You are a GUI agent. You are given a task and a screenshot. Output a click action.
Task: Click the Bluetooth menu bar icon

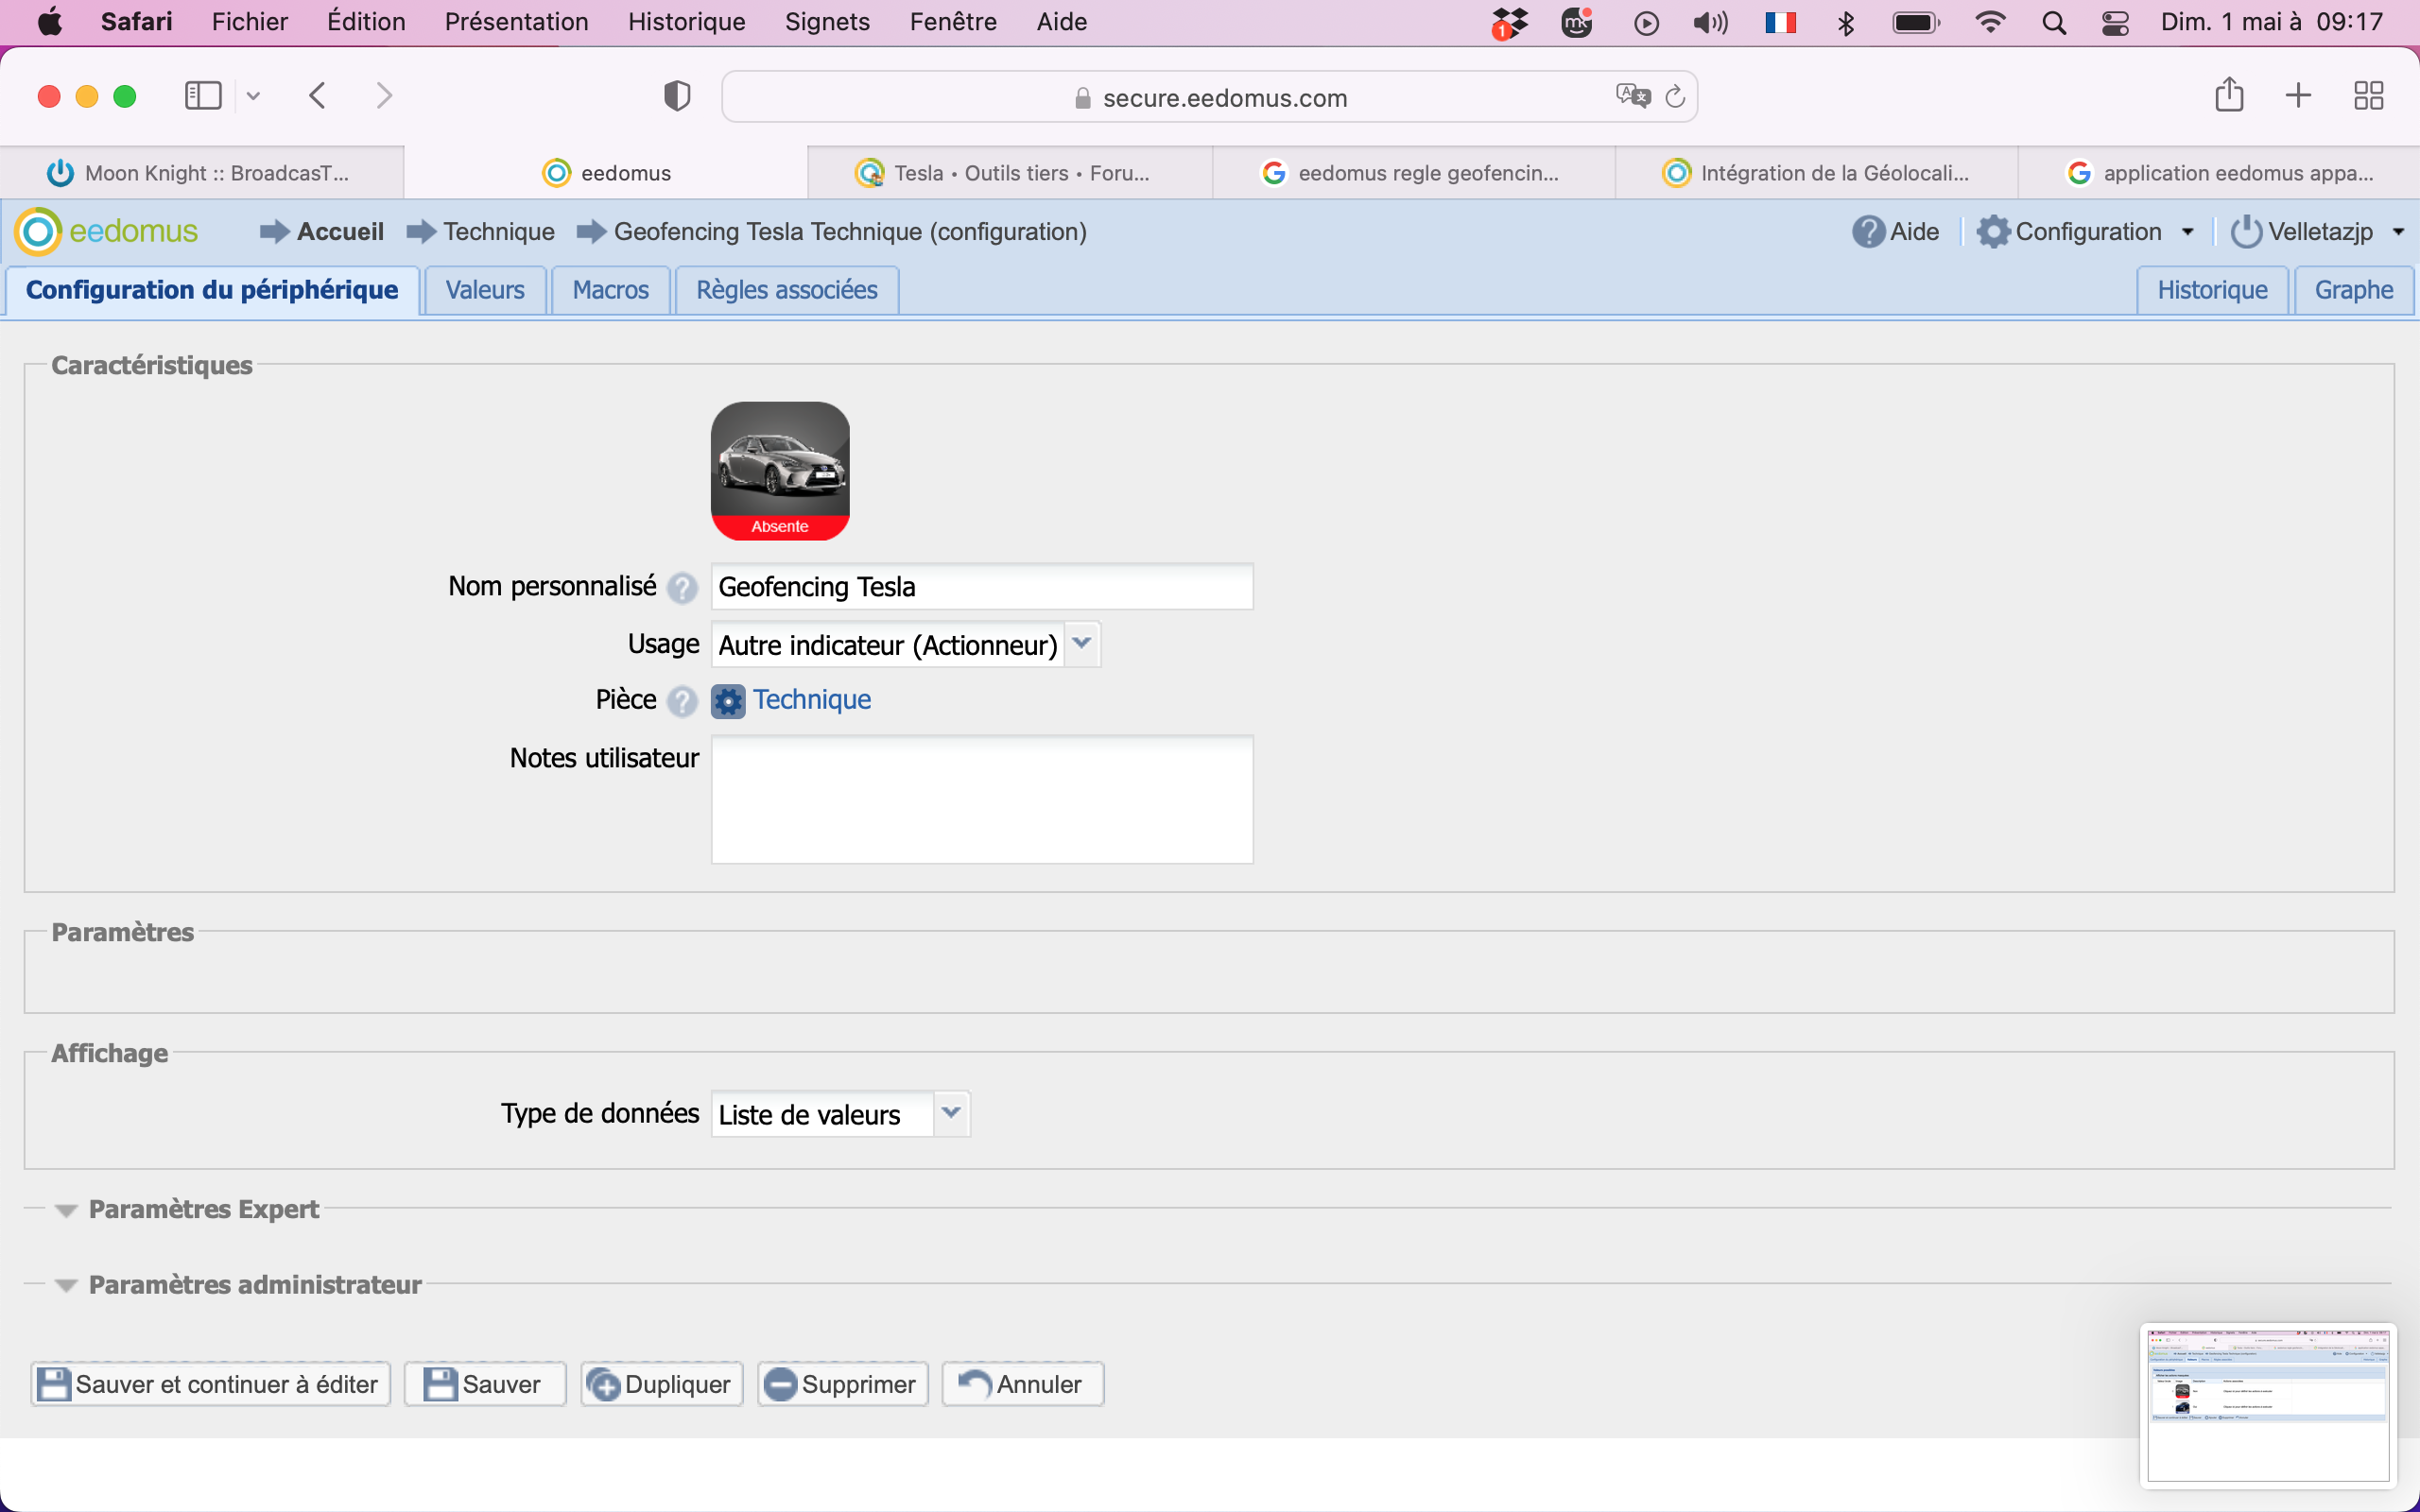1846,22
